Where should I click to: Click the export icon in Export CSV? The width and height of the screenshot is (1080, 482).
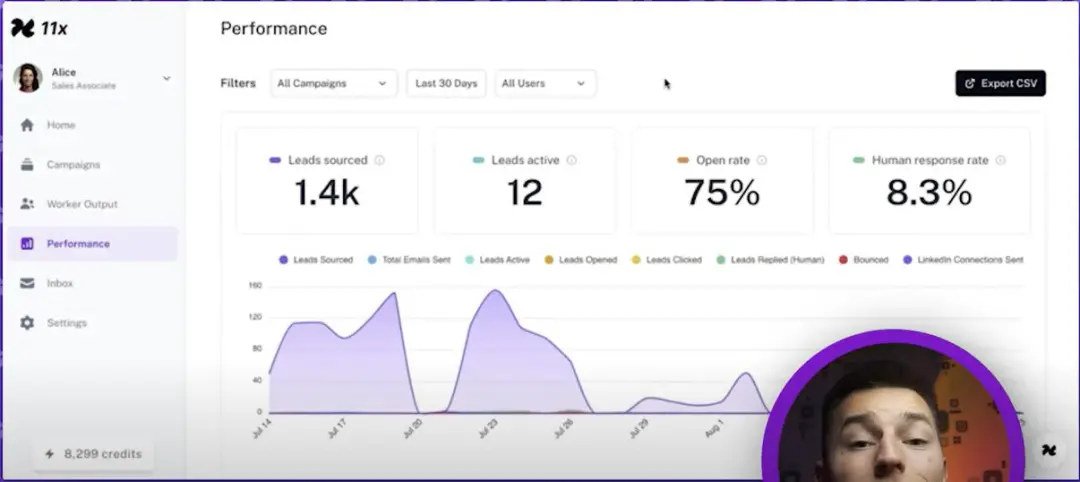tap(970, 83)
